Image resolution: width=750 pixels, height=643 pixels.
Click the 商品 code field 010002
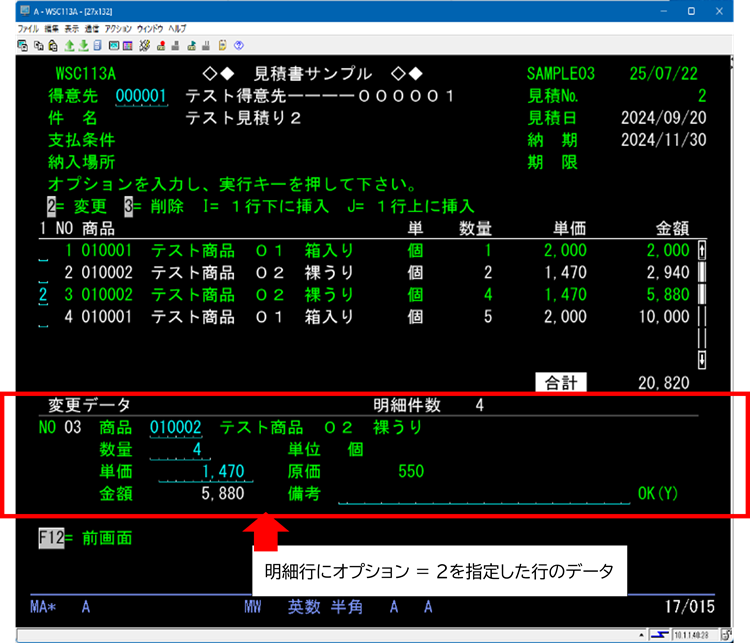tap(176, 428)
